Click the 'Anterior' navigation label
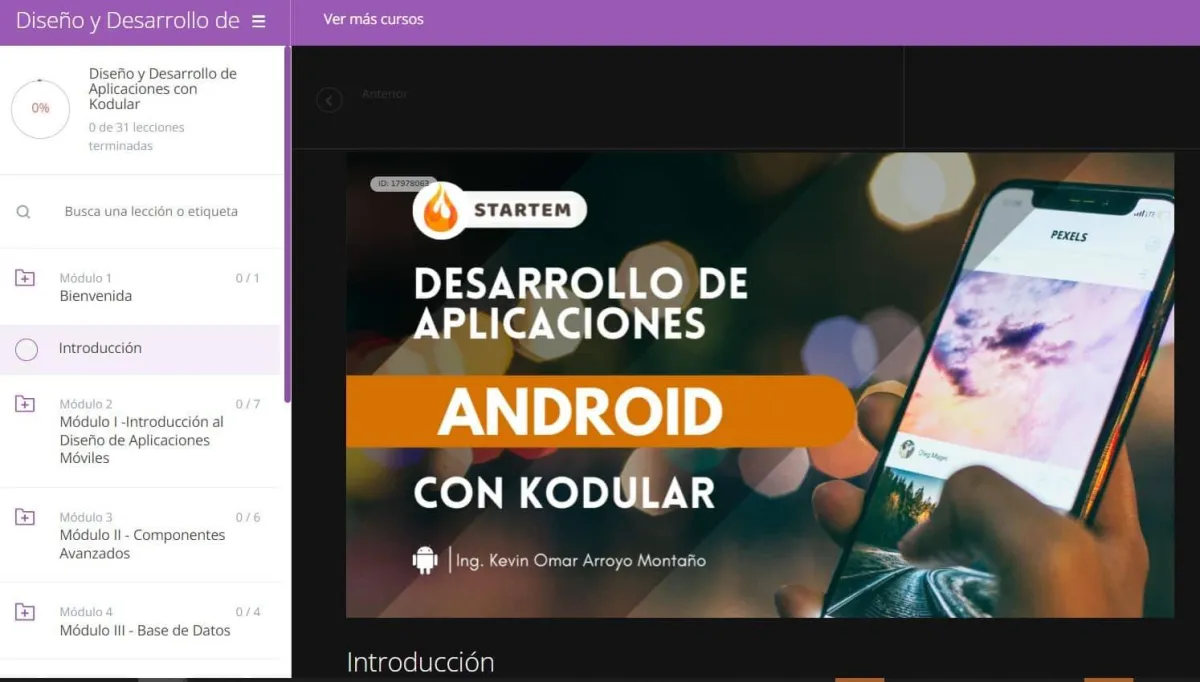Viewport: 1200px width, 682px height. (x=384, y=94)
